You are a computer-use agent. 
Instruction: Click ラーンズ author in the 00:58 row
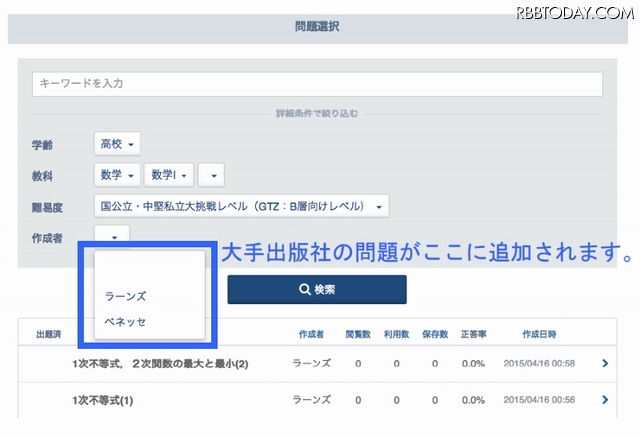pos(311,363)
